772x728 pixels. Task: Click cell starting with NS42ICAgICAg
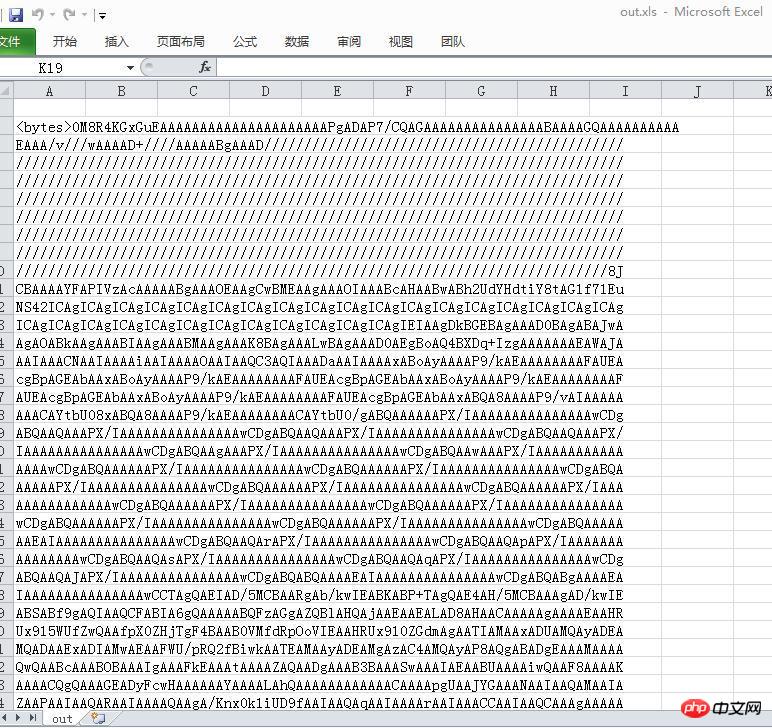(319, 307)
